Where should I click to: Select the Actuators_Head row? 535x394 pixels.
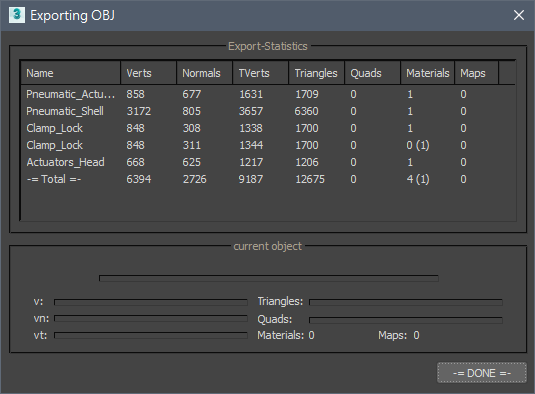(x=268, y=162)
